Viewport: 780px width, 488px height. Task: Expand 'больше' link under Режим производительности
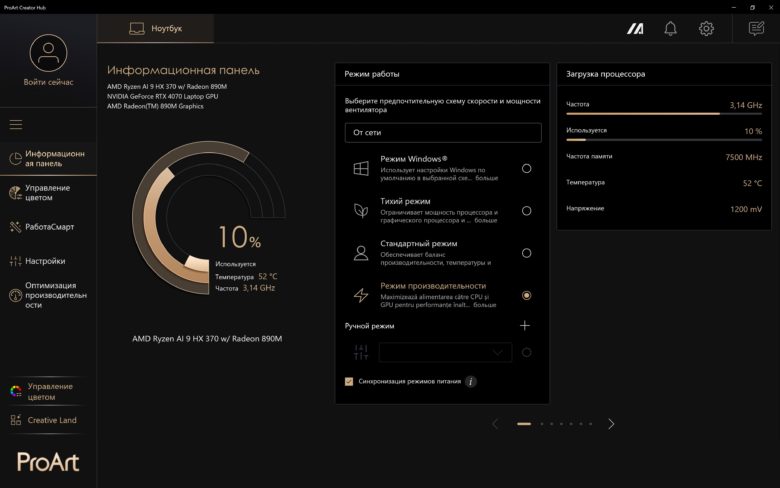pos(485,305)
